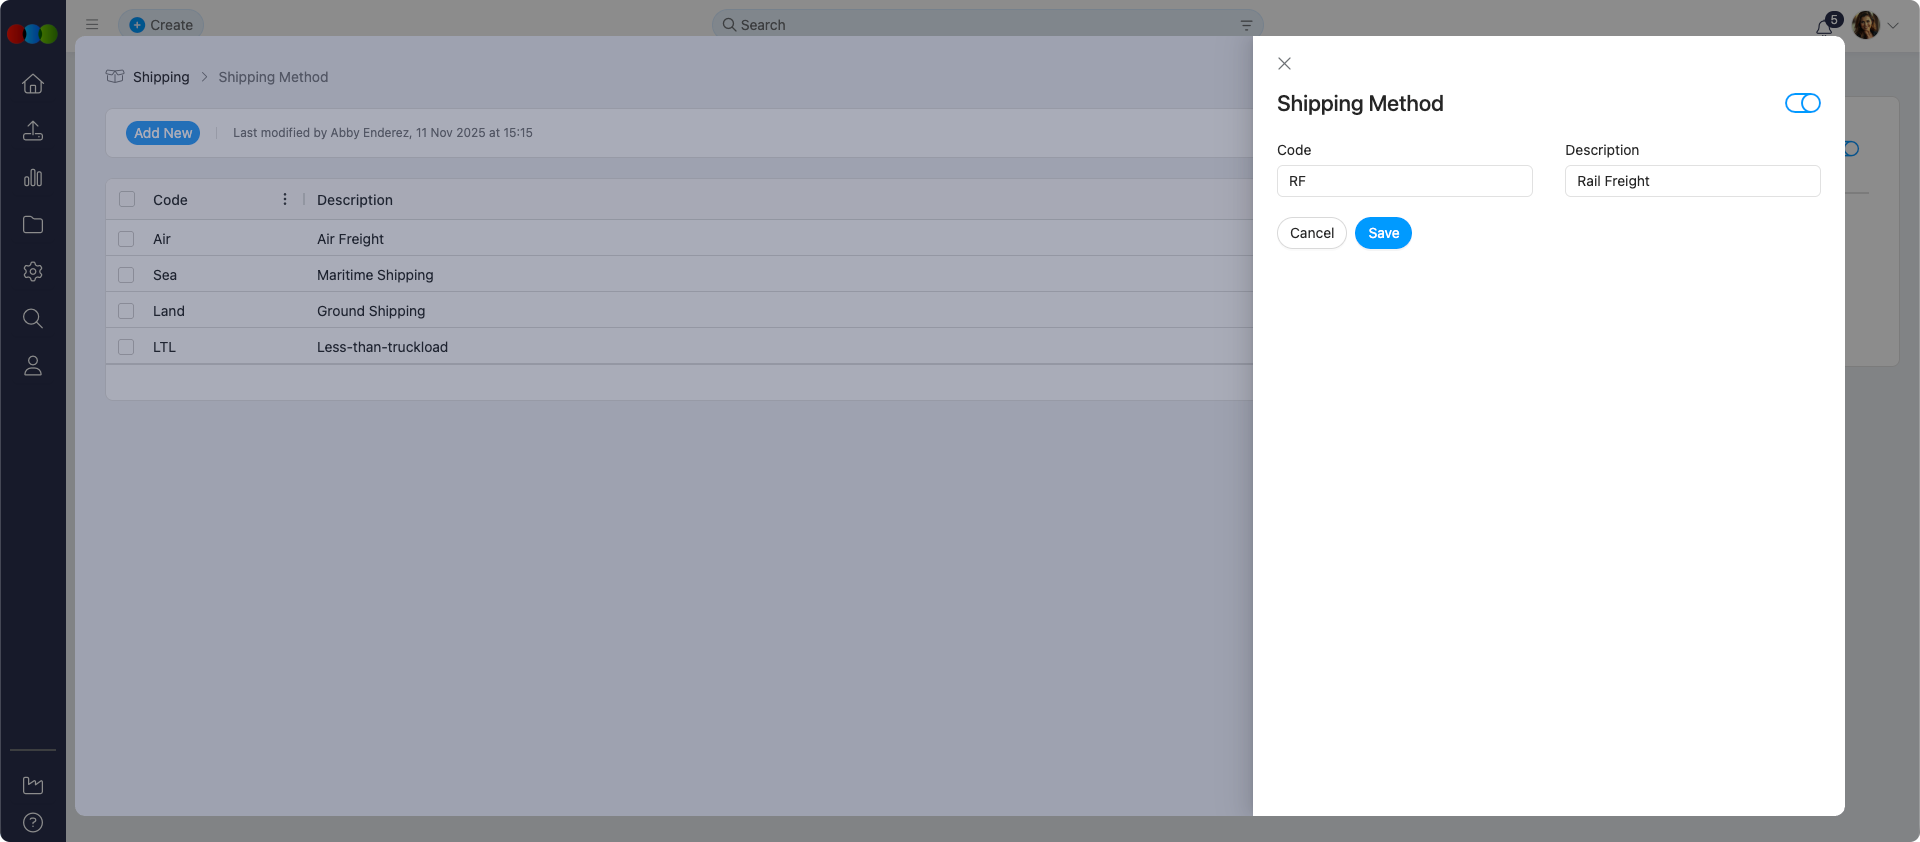The width and height of the screenshot is (1920, 842).
Task: Open the notifications bell with badge 5
Action: click(x=1826, y=25)
